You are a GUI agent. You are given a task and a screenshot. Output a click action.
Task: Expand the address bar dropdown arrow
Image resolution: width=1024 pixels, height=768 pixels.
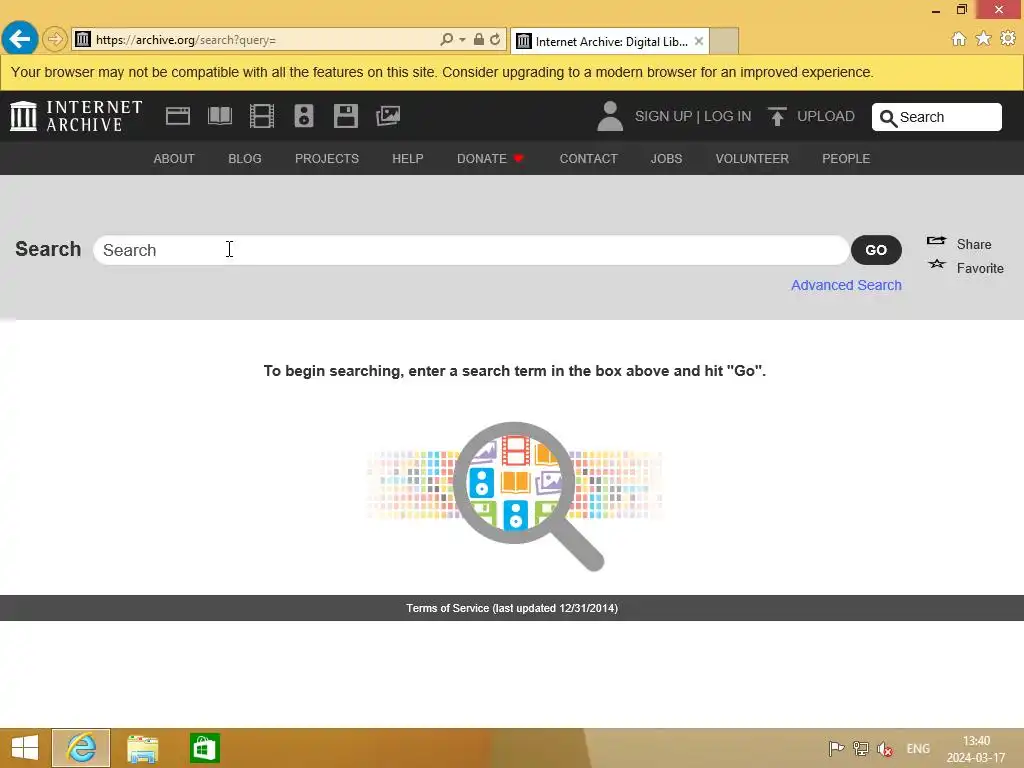(462, 40)
